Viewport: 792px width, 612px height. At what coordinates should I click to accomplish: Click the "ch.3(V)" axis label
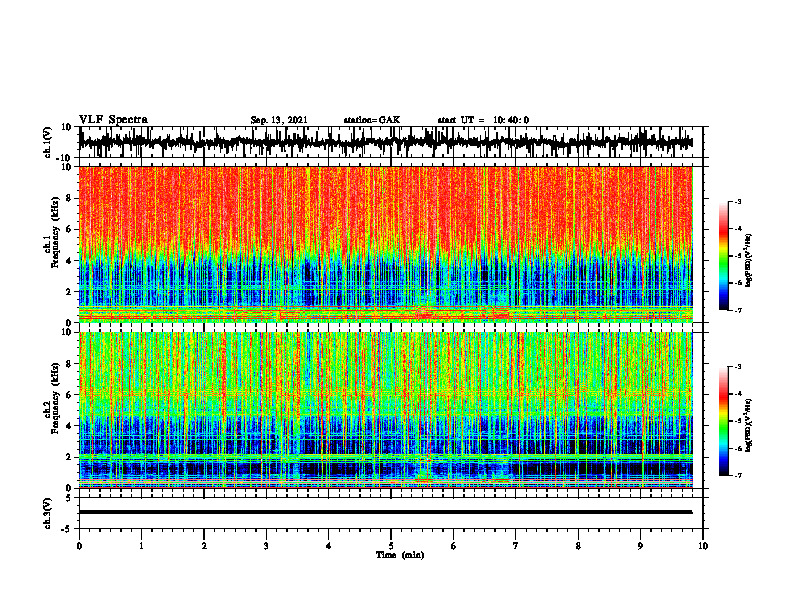[46, 514]
